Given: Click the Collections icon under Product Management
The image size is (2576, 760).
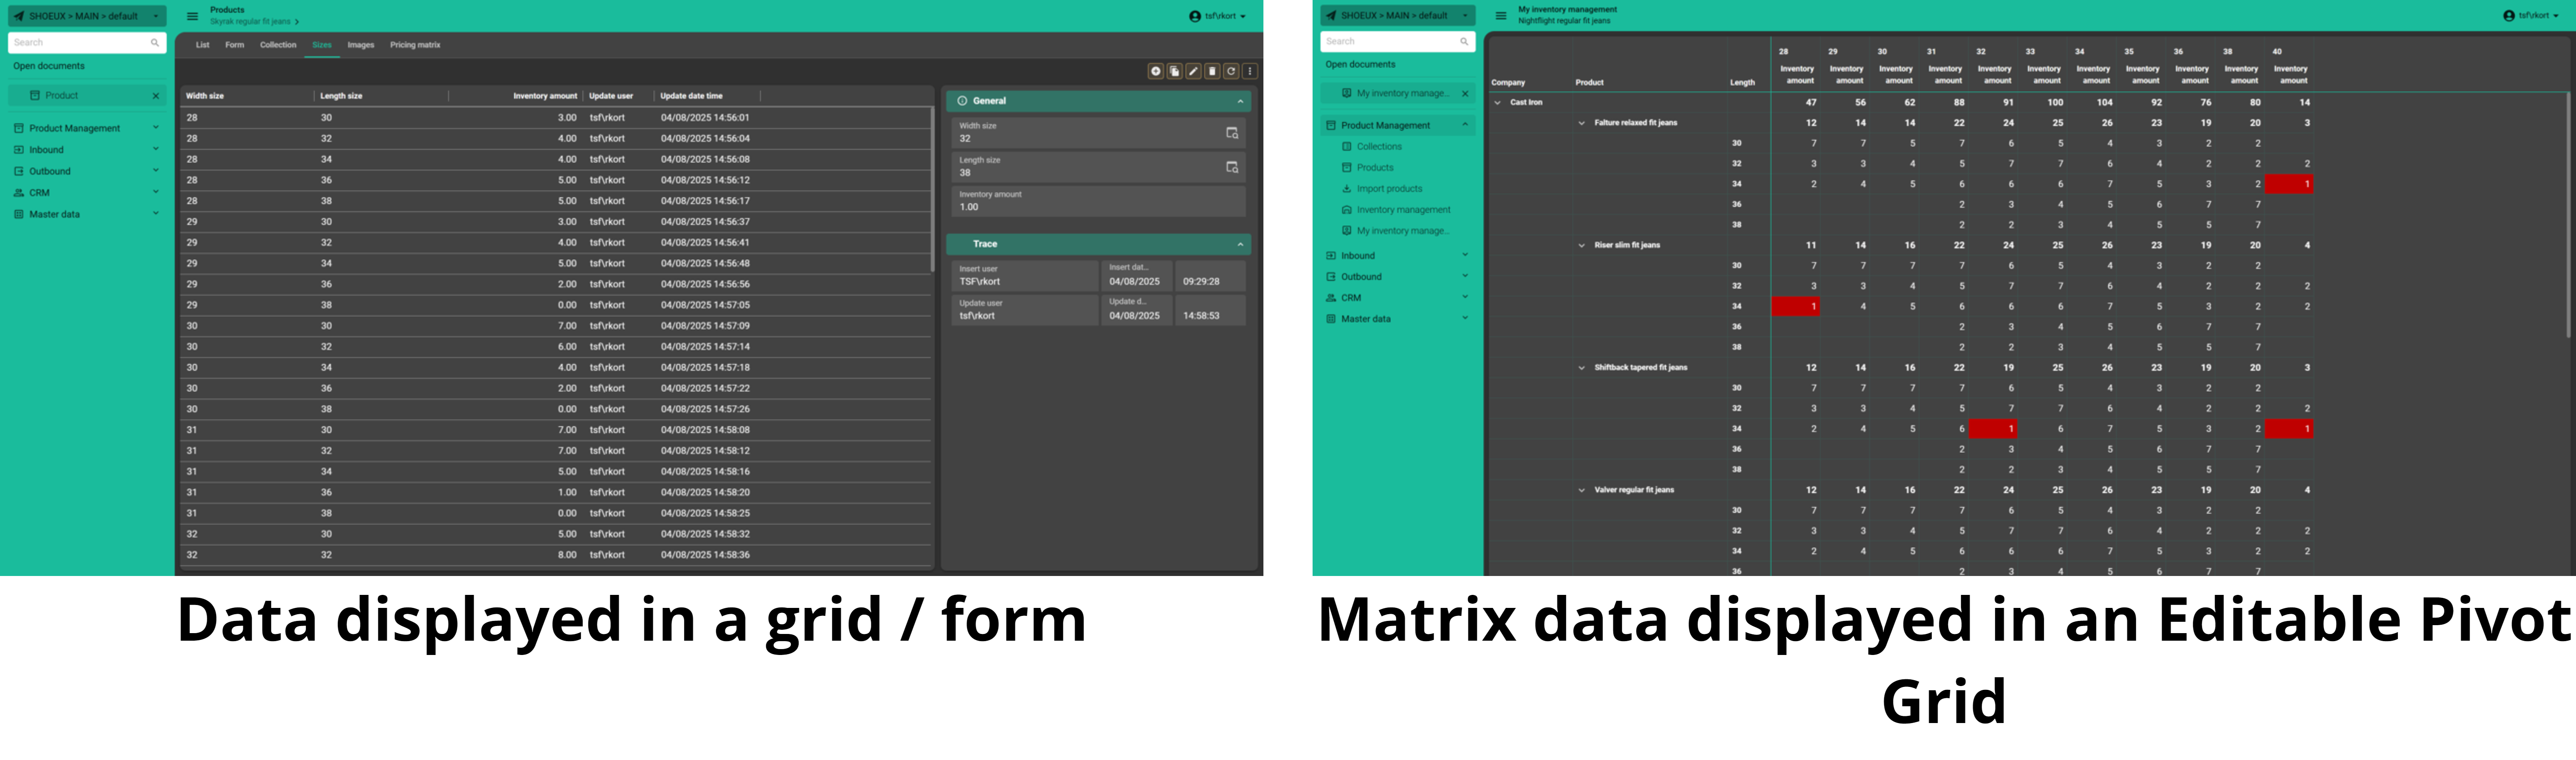Looking at the screenshot, I should (x=1347, y=147).
